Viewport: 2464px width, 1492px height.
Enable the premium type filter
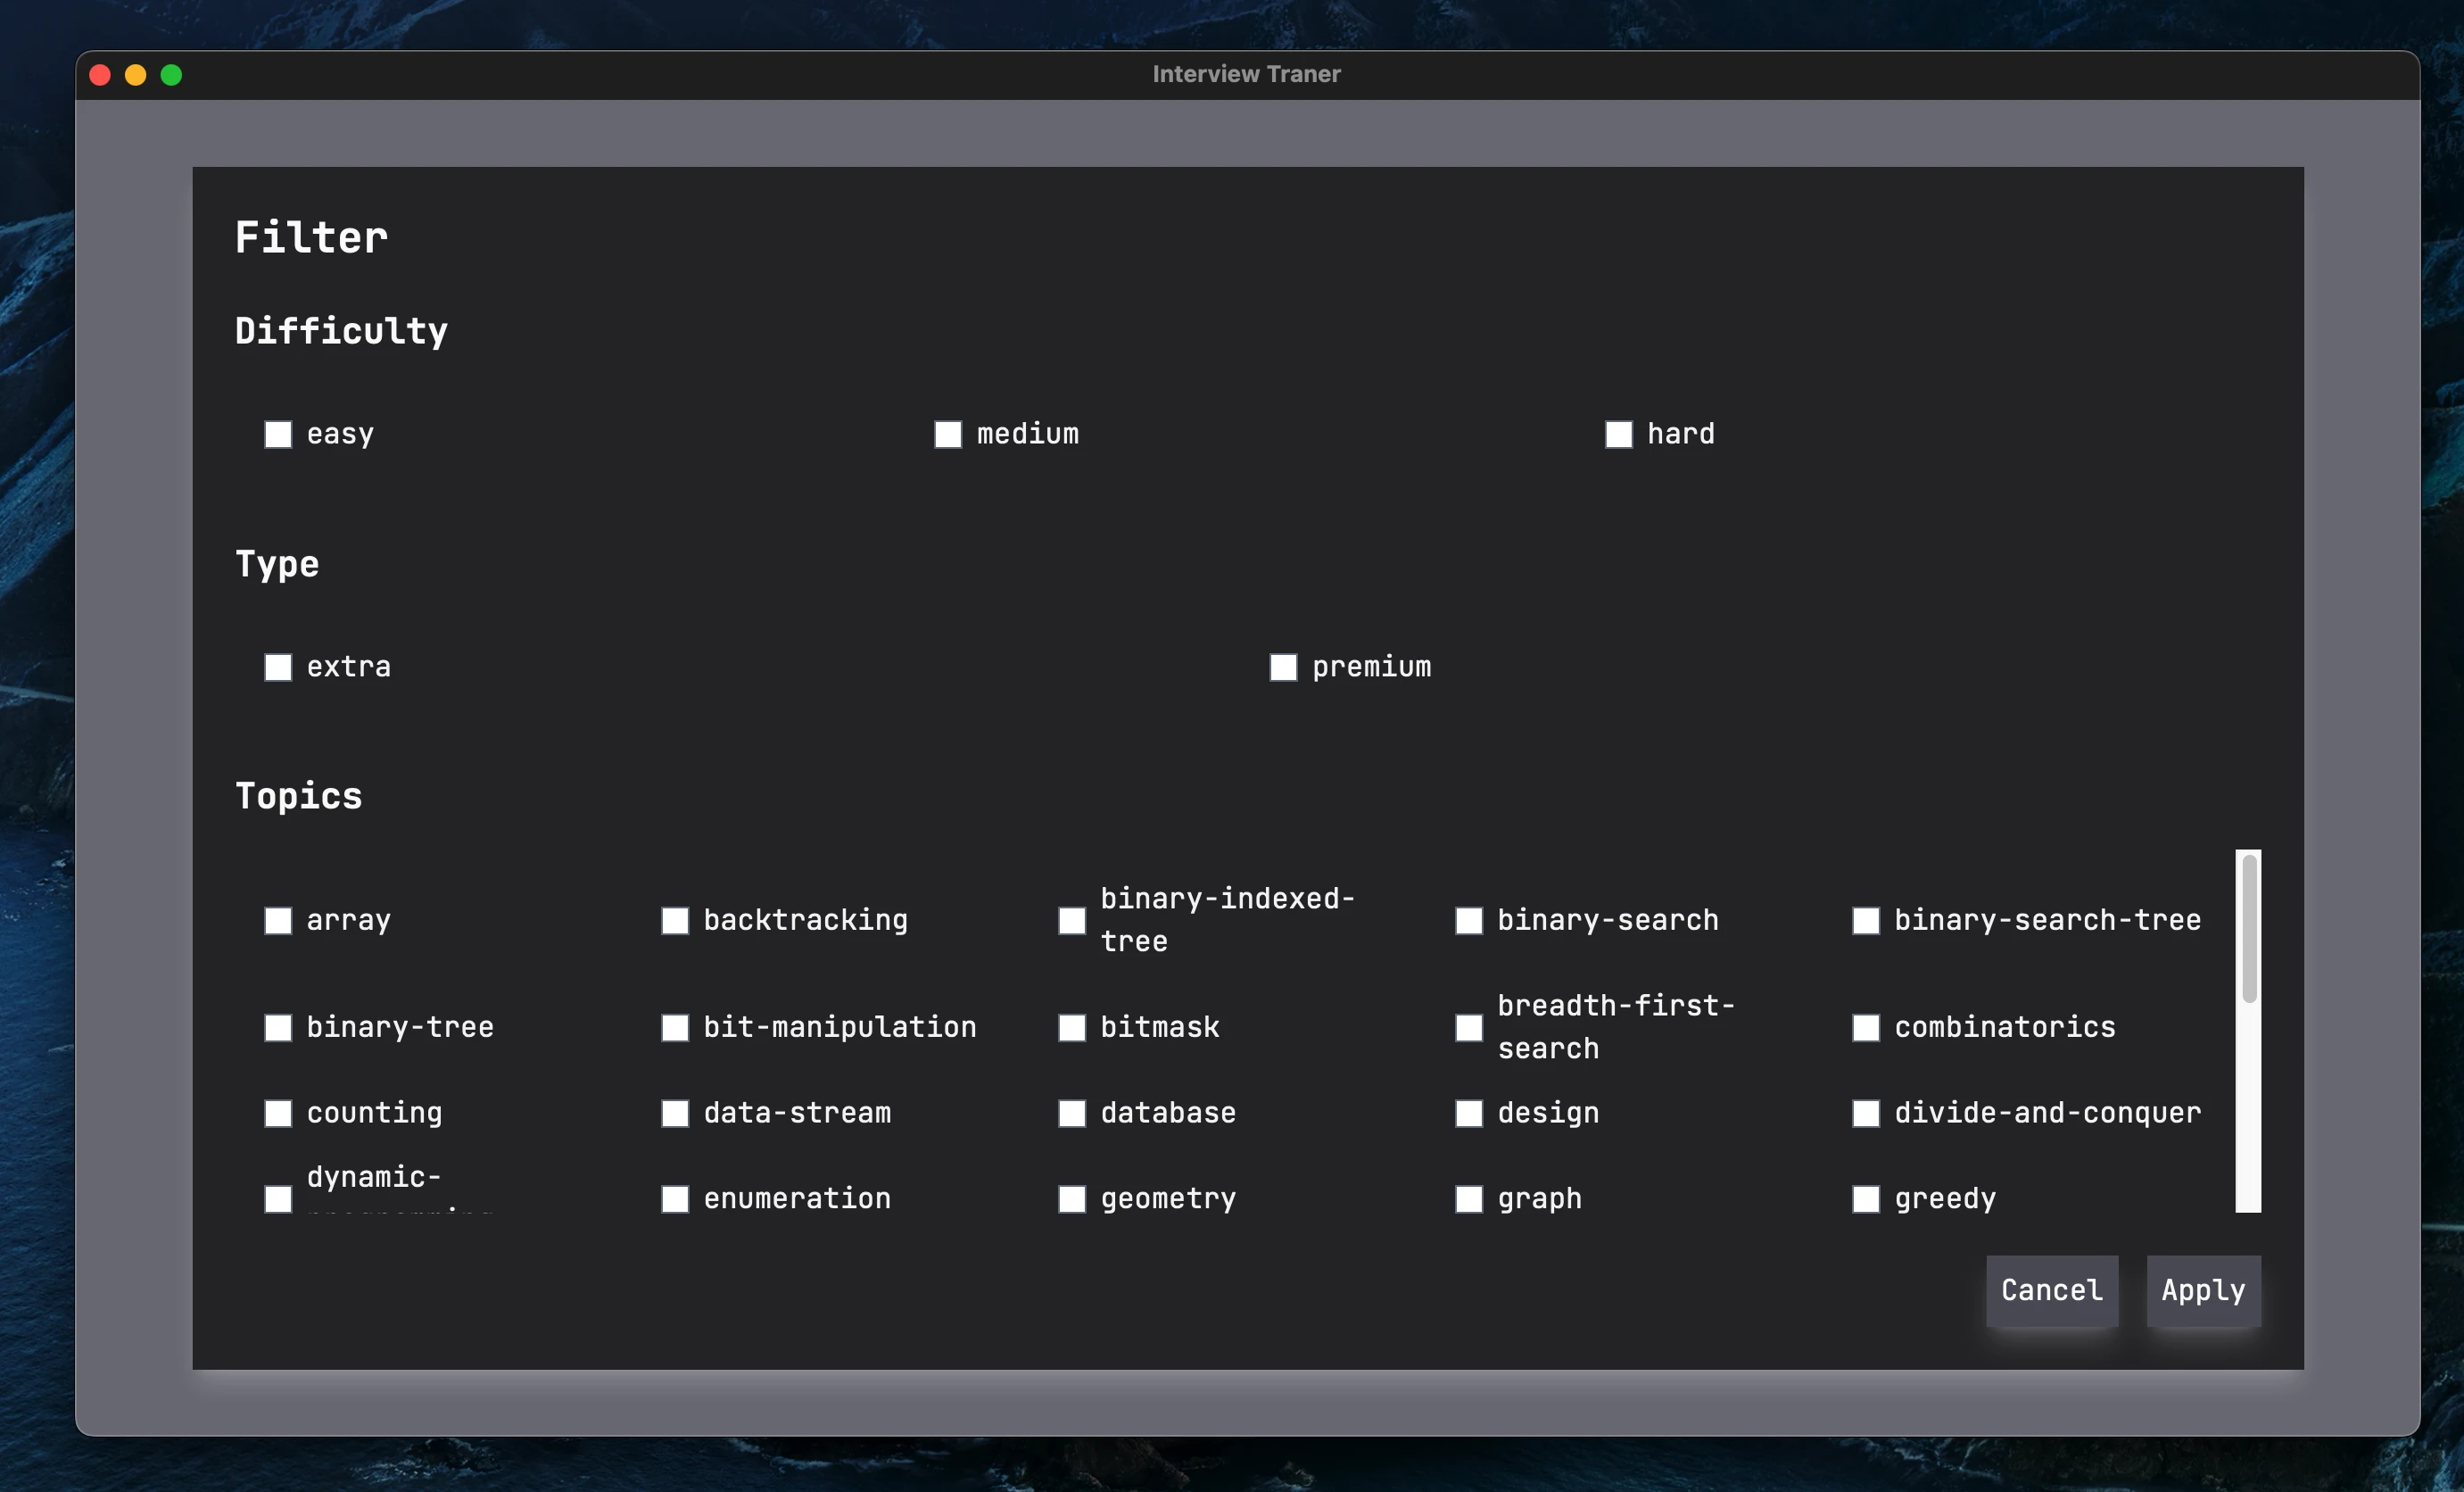1283,667
